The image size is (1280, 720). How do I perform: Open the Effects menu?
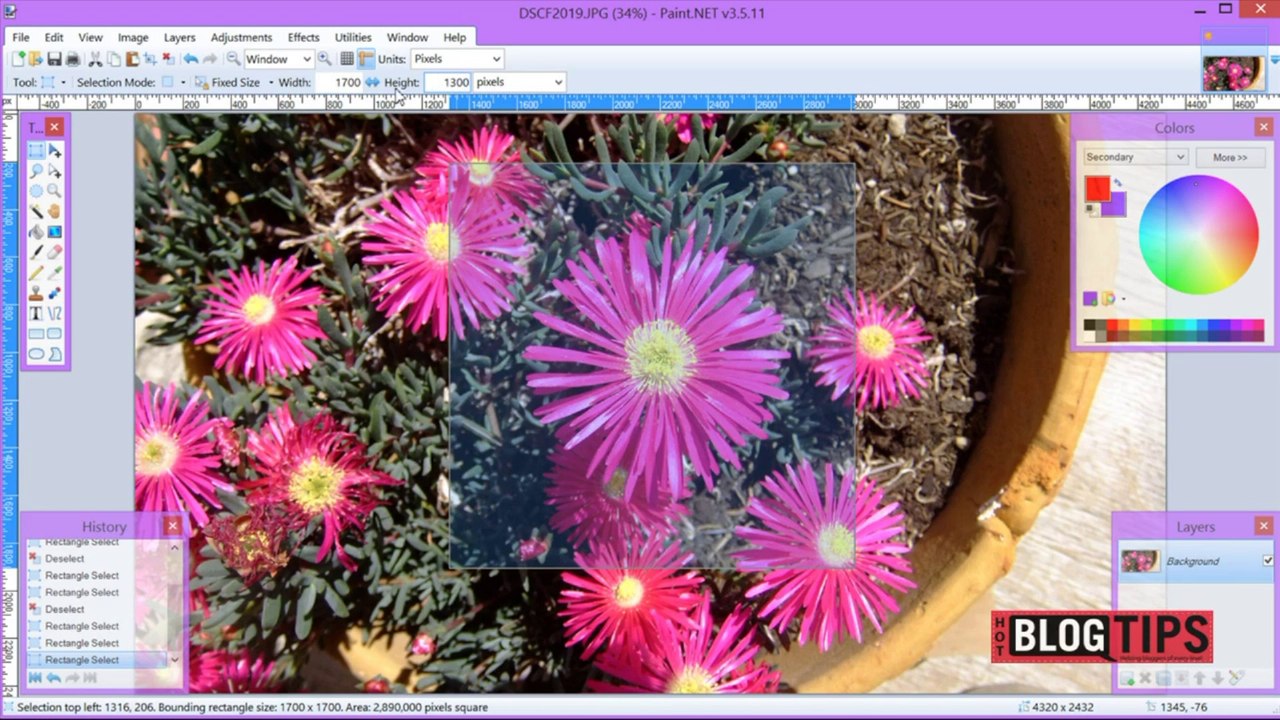click(304, 37)
